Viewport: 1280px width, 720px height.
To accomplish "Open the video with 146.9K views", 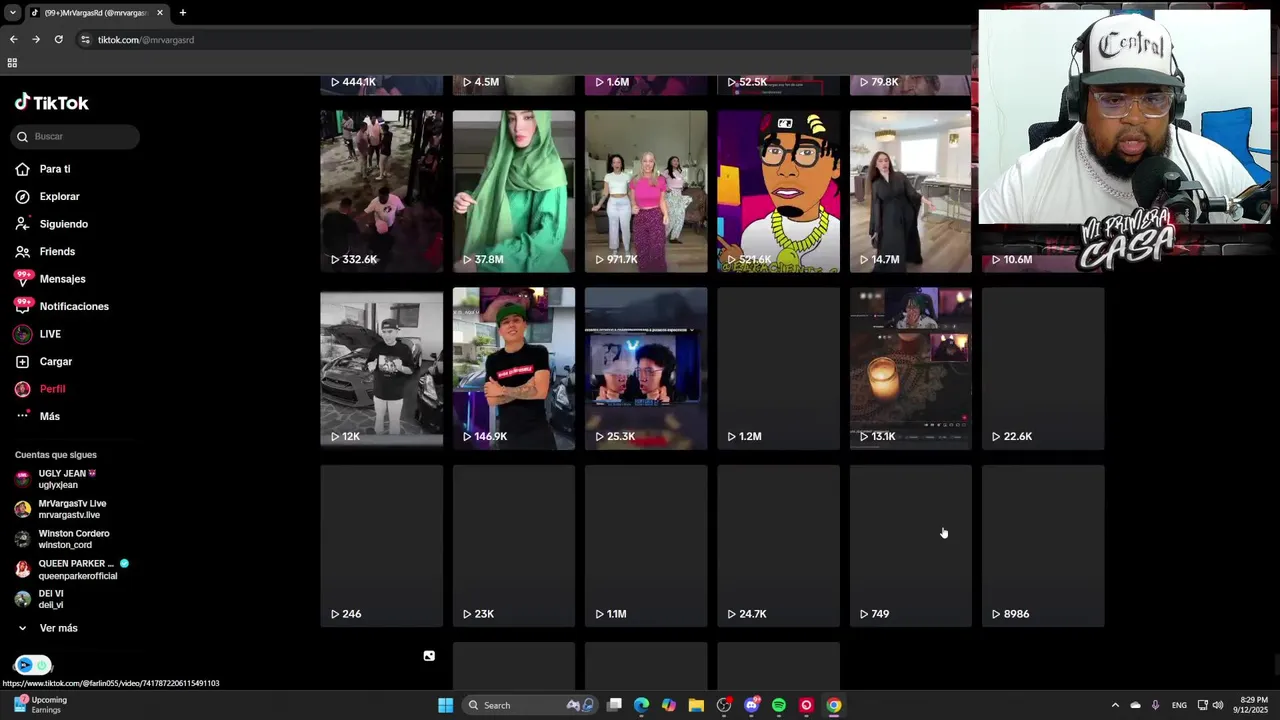I will [x=514, y=369].
